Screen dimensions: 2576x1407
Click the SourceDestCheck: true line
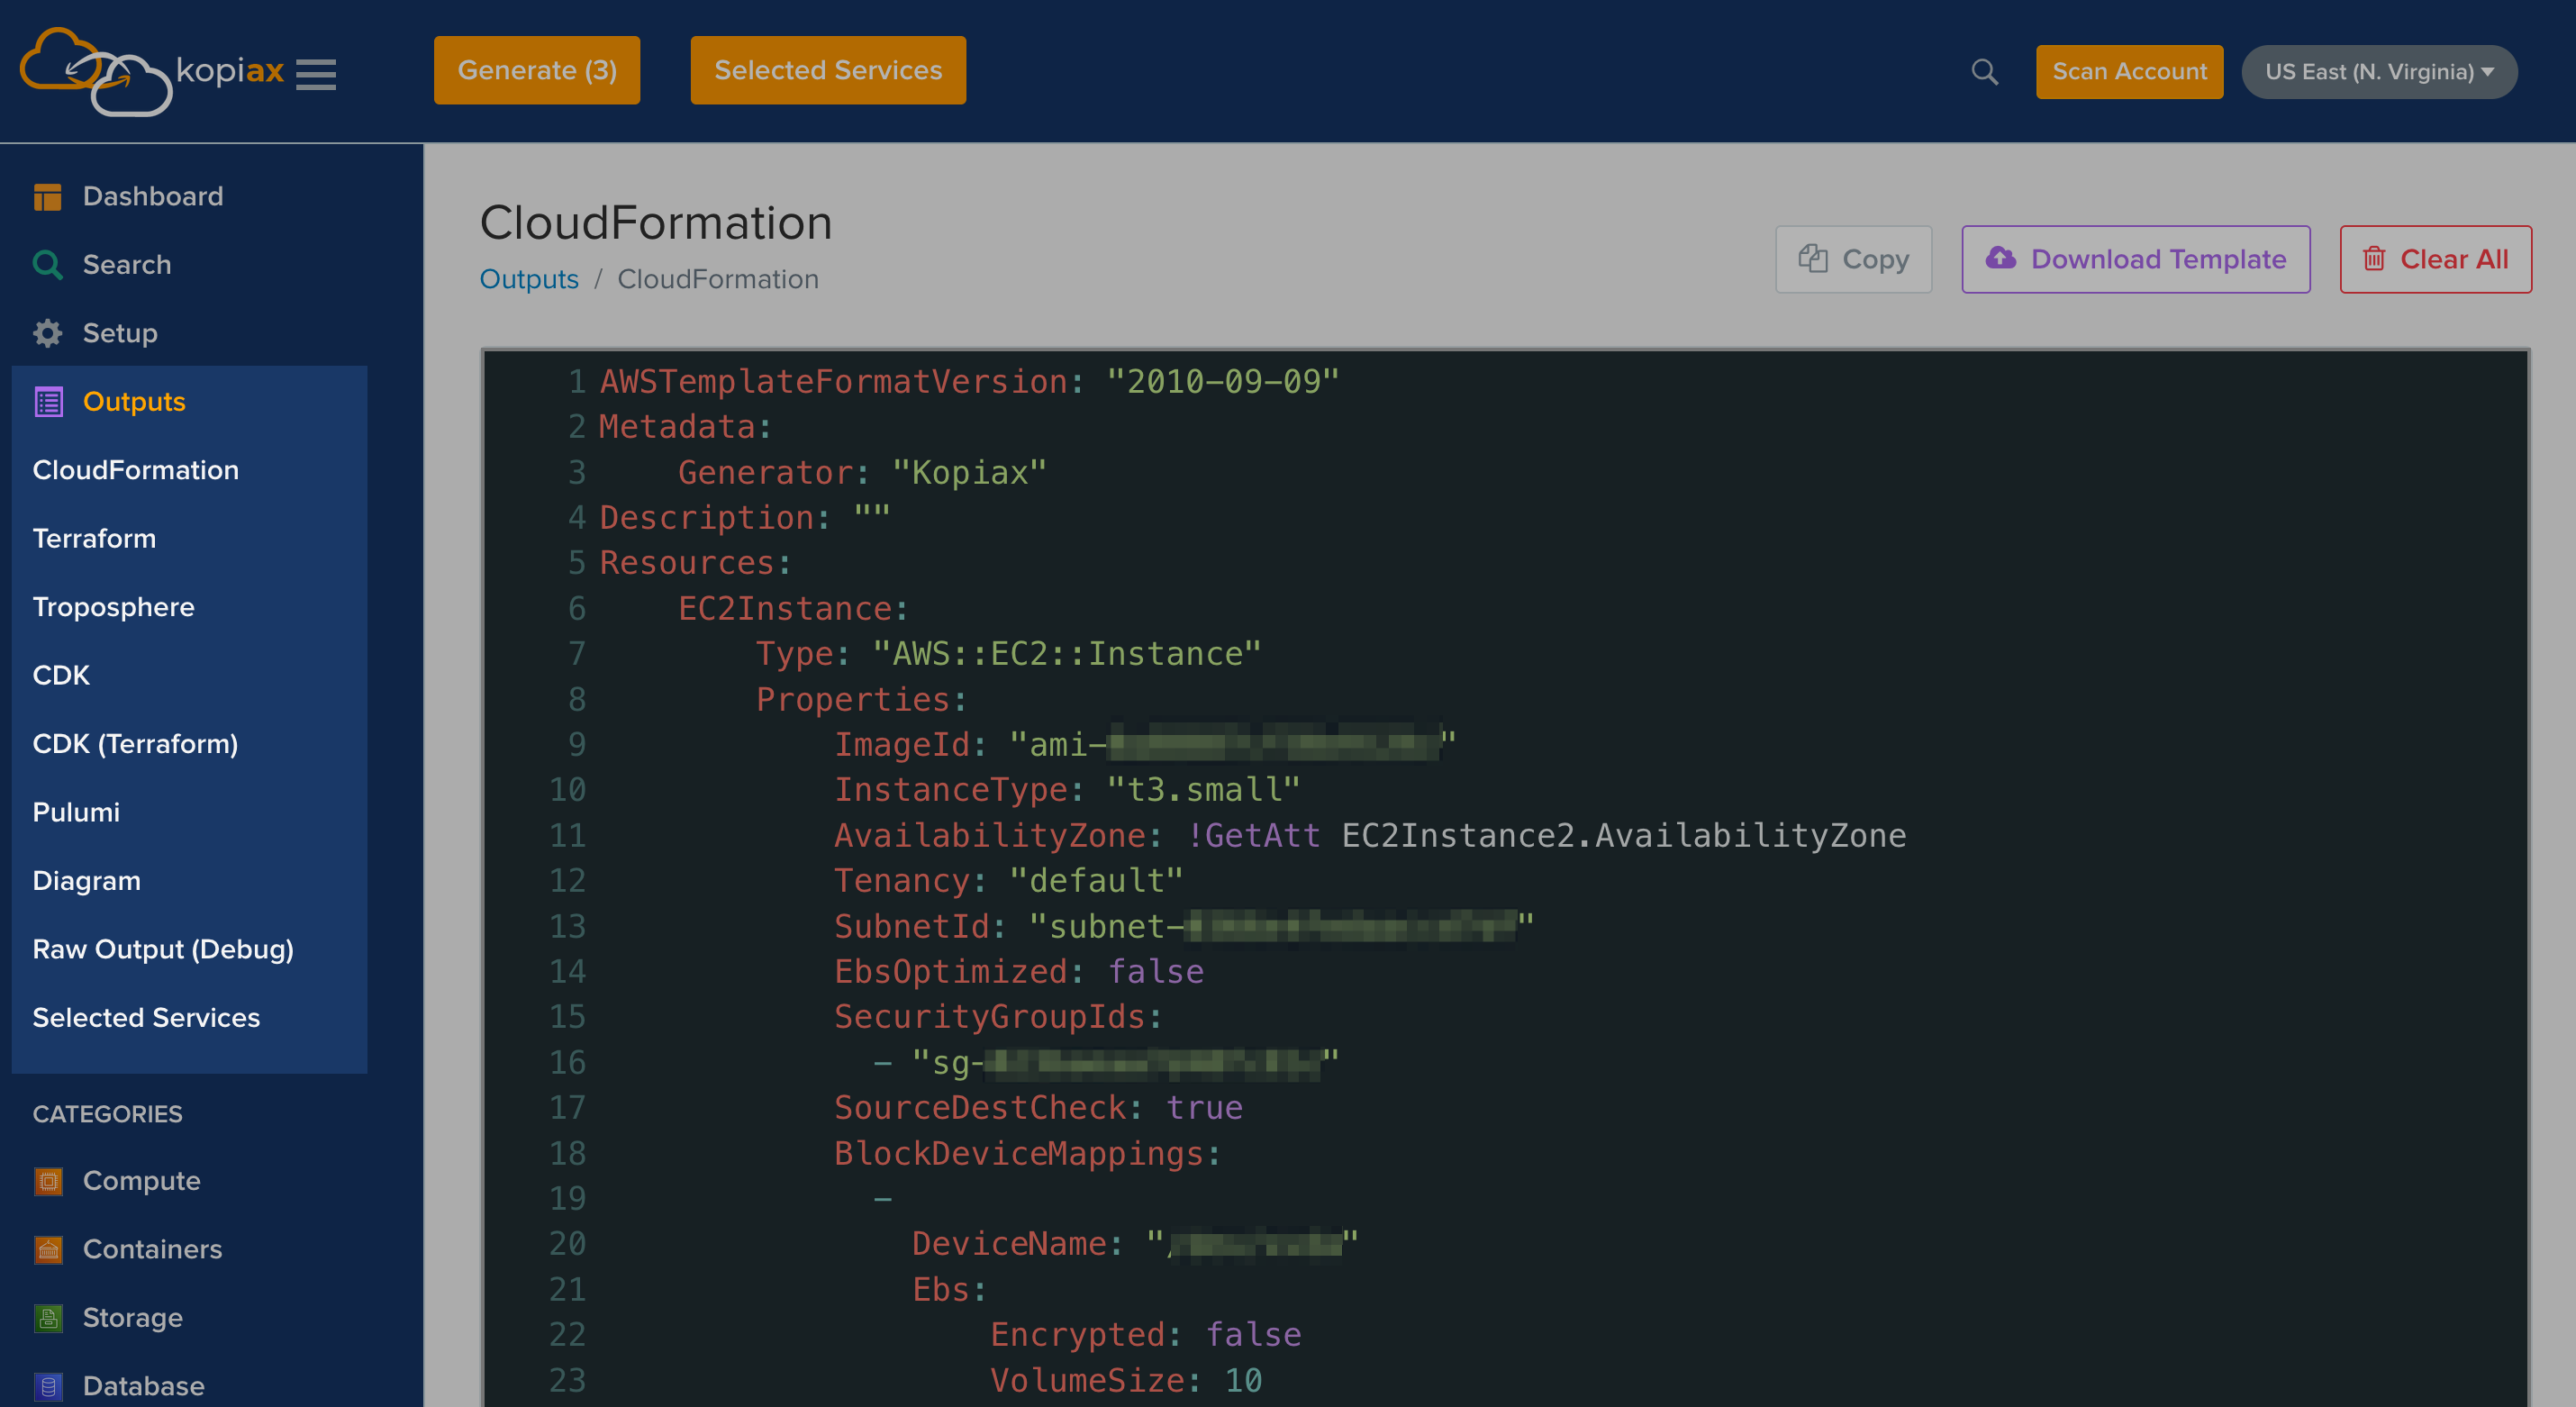[x=1038, y=1108]
